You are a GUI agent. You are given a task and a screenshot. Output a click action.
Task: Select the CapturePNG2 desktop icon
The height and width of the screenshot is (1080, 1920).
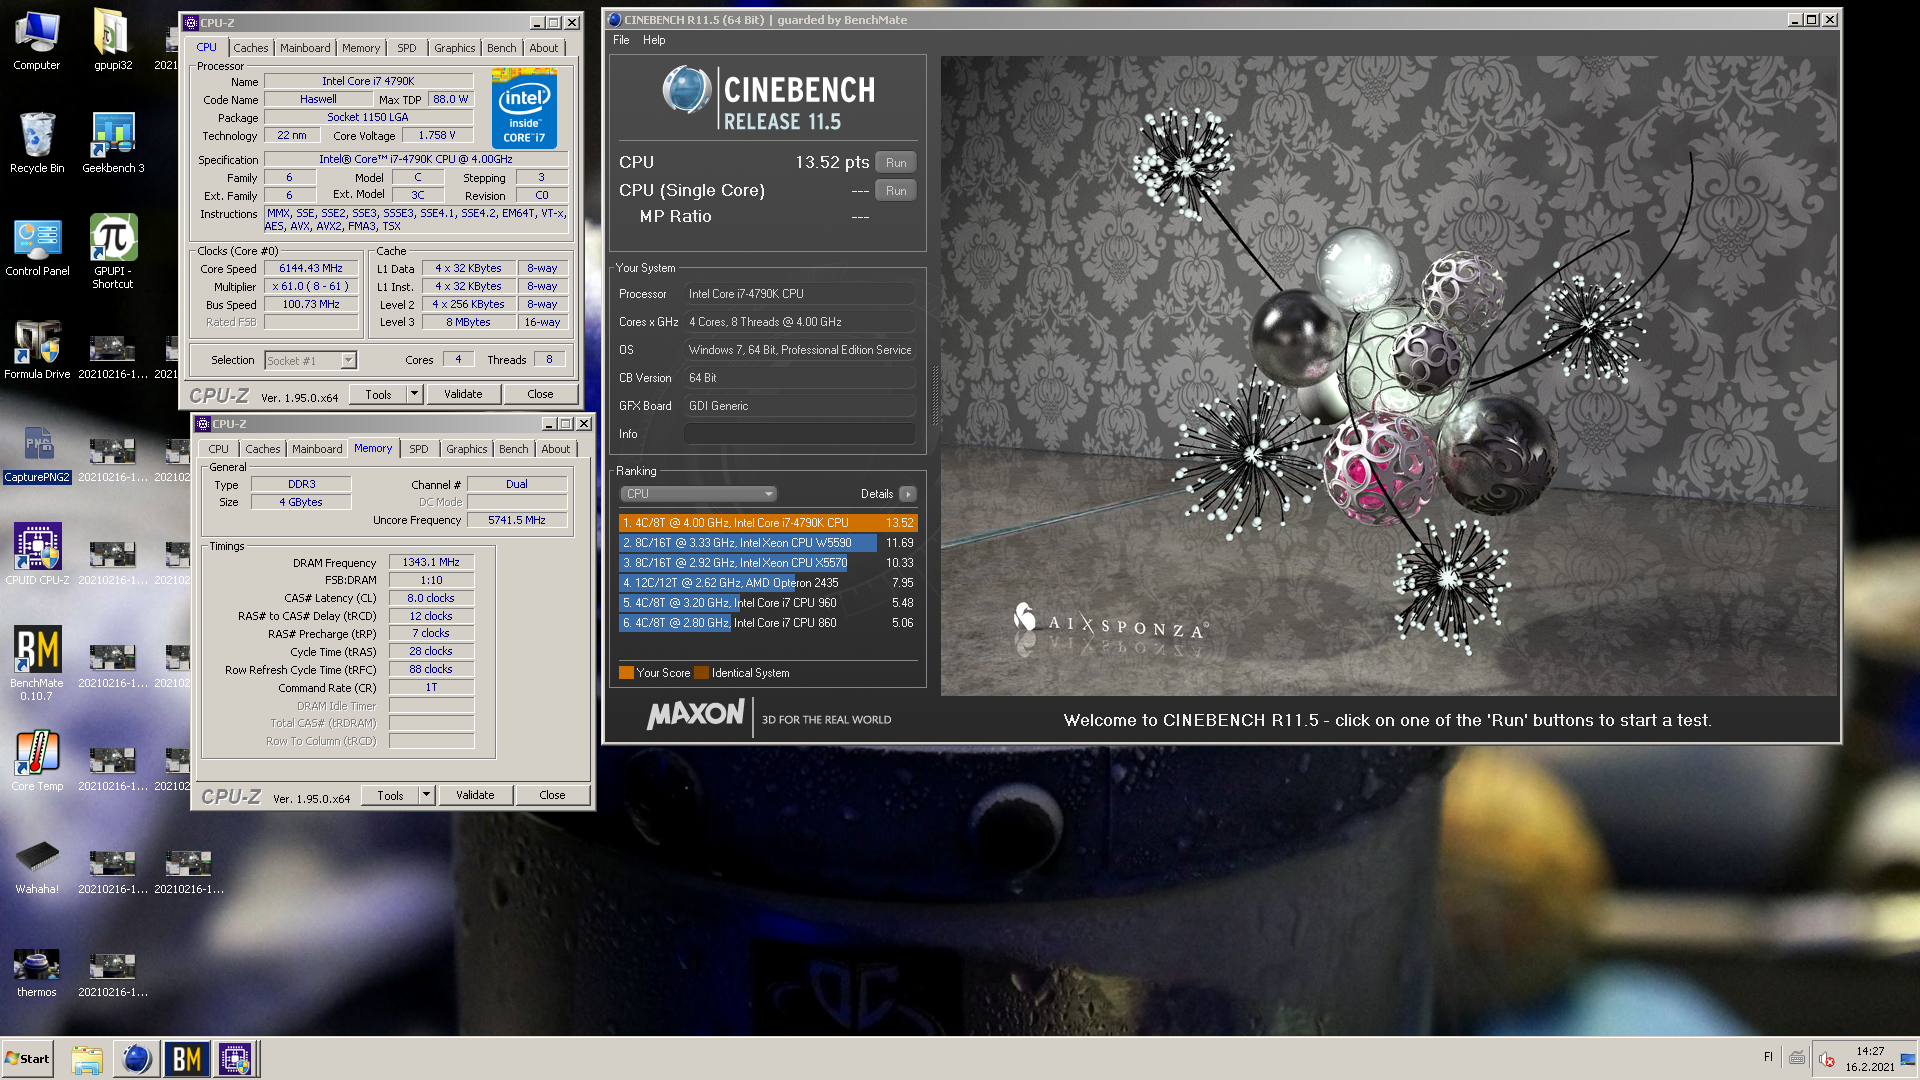tap(37, 454)
